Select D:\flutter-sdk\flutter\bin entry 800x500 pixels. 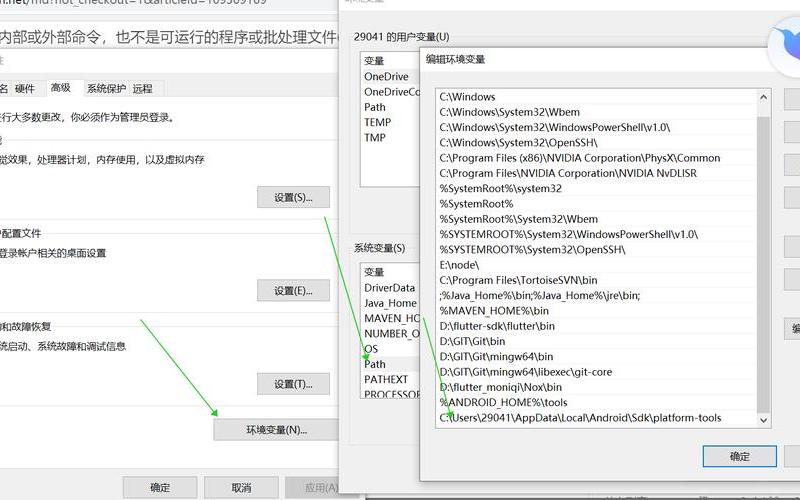point(597,326)
